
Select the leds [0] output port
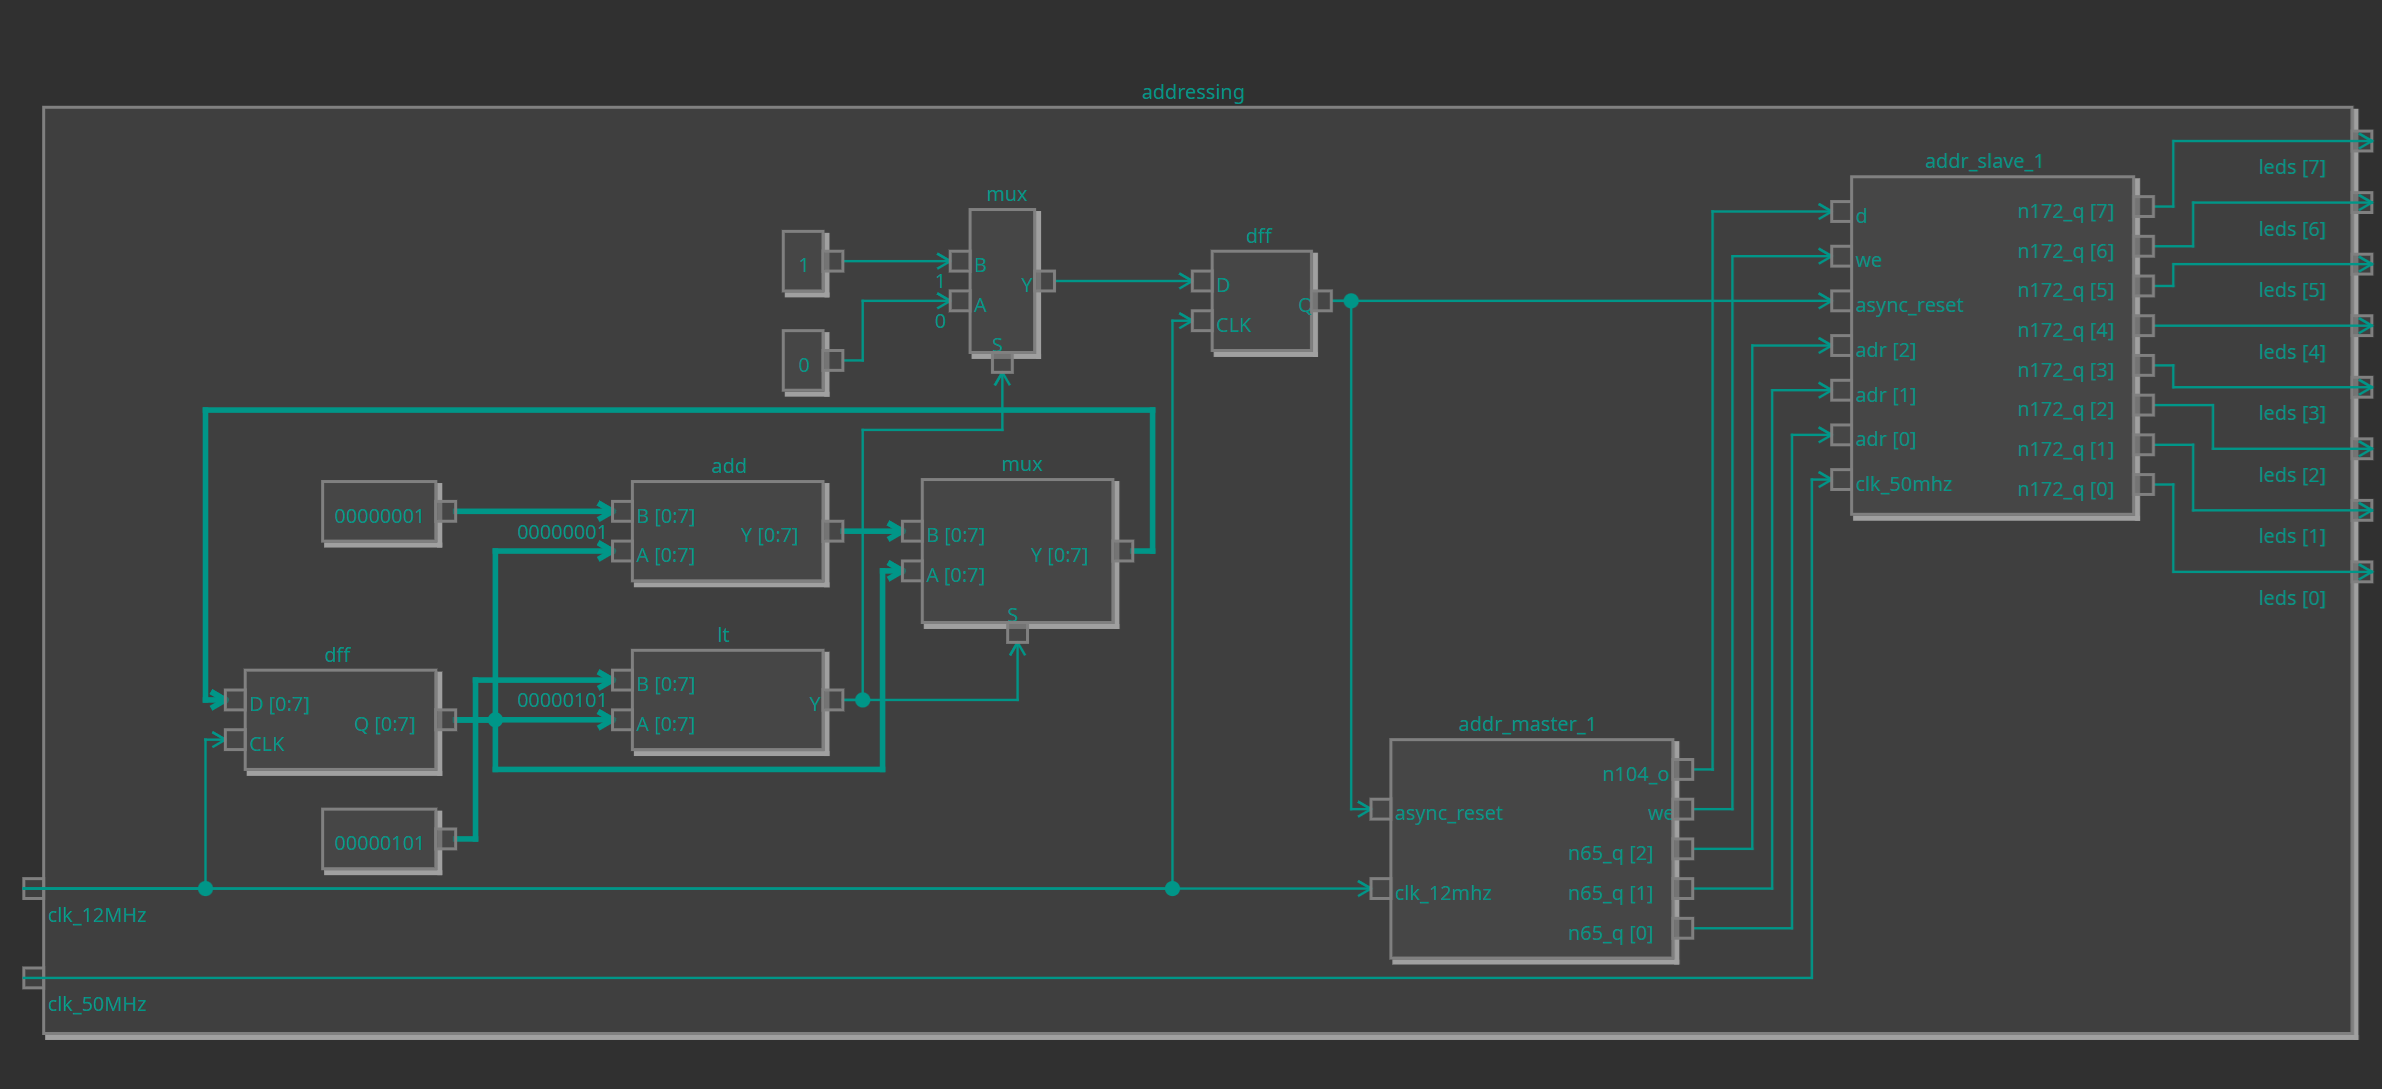click(2364, 572)
